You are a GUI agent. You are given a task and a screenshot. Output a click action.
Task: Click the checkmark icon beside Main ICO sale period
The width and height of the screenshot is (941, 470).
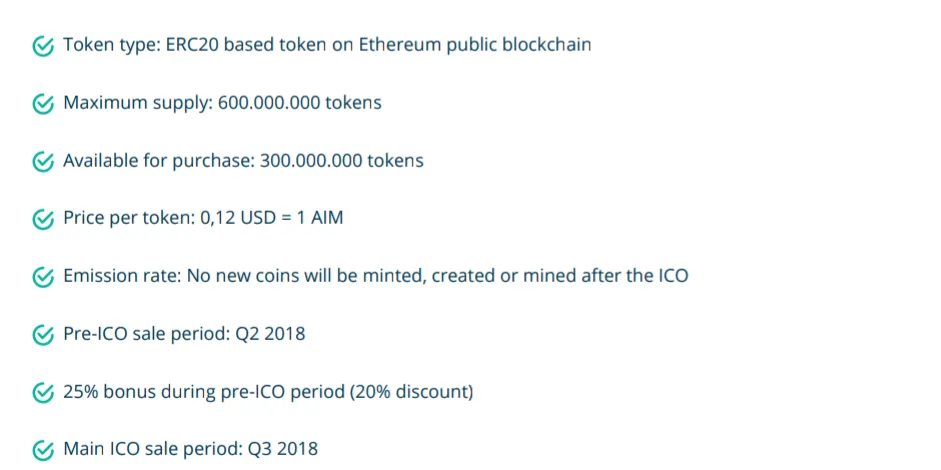click(43, 450)
